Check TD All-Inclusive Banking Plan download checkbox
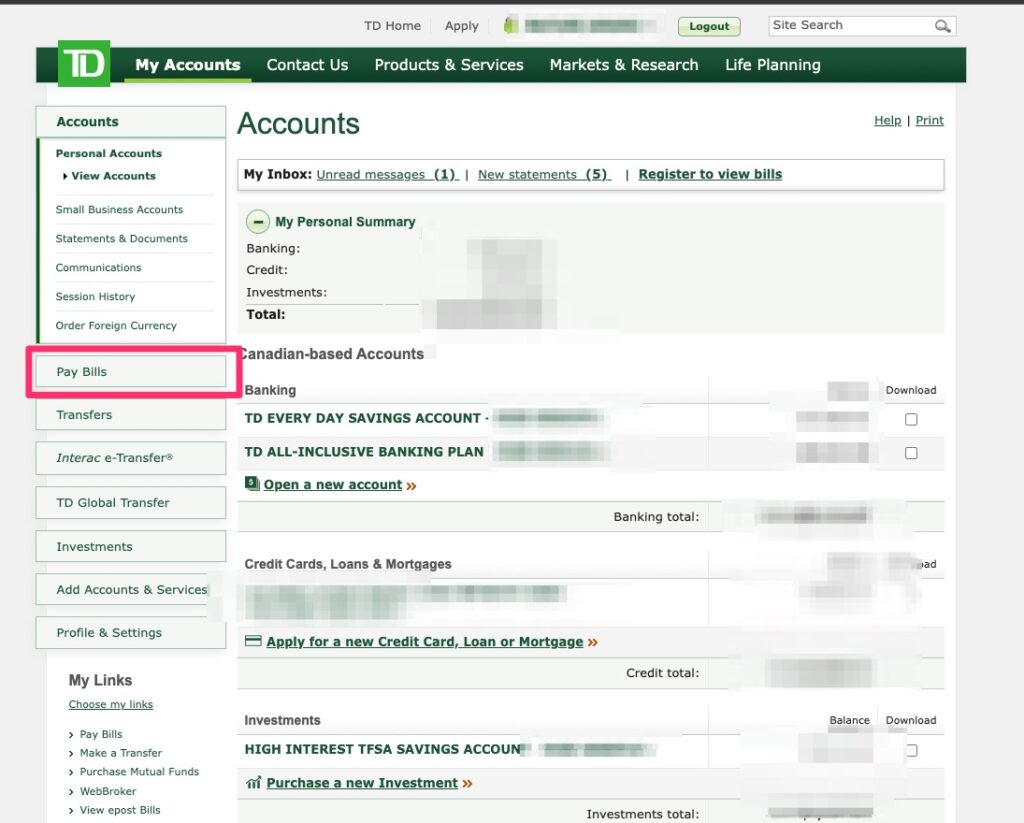1024x823 pixels. [x=911, y=453]
